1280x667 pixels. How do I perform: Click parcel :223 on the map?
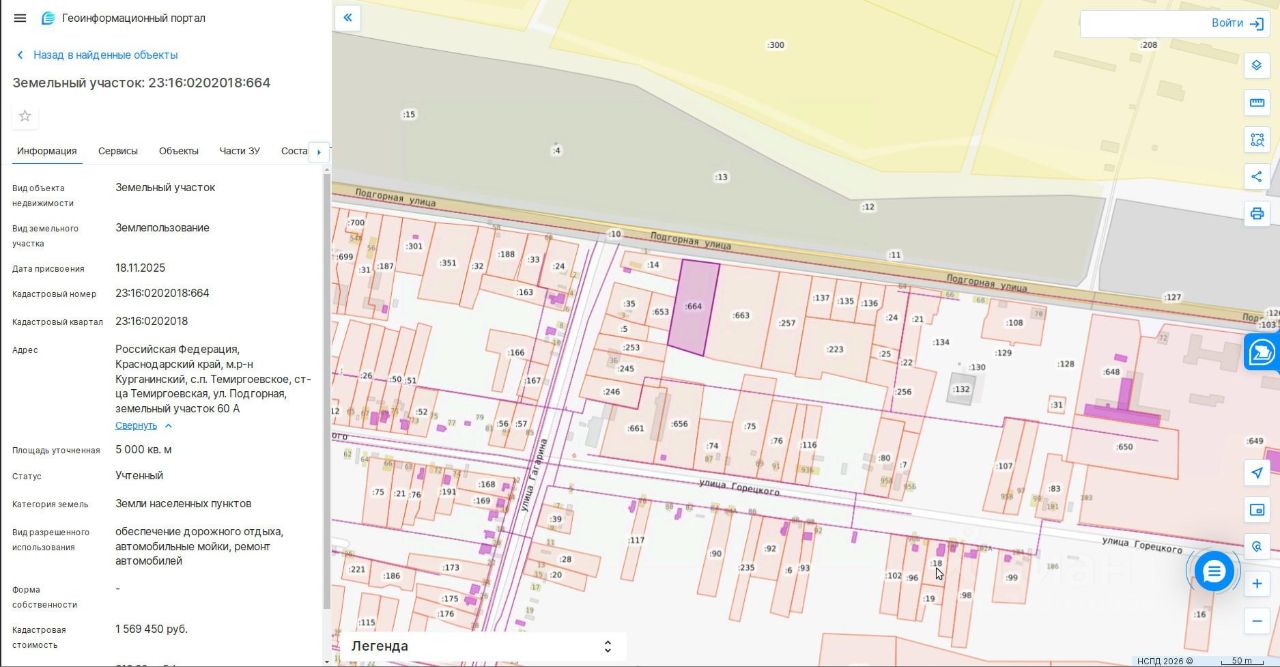[834, 349]
